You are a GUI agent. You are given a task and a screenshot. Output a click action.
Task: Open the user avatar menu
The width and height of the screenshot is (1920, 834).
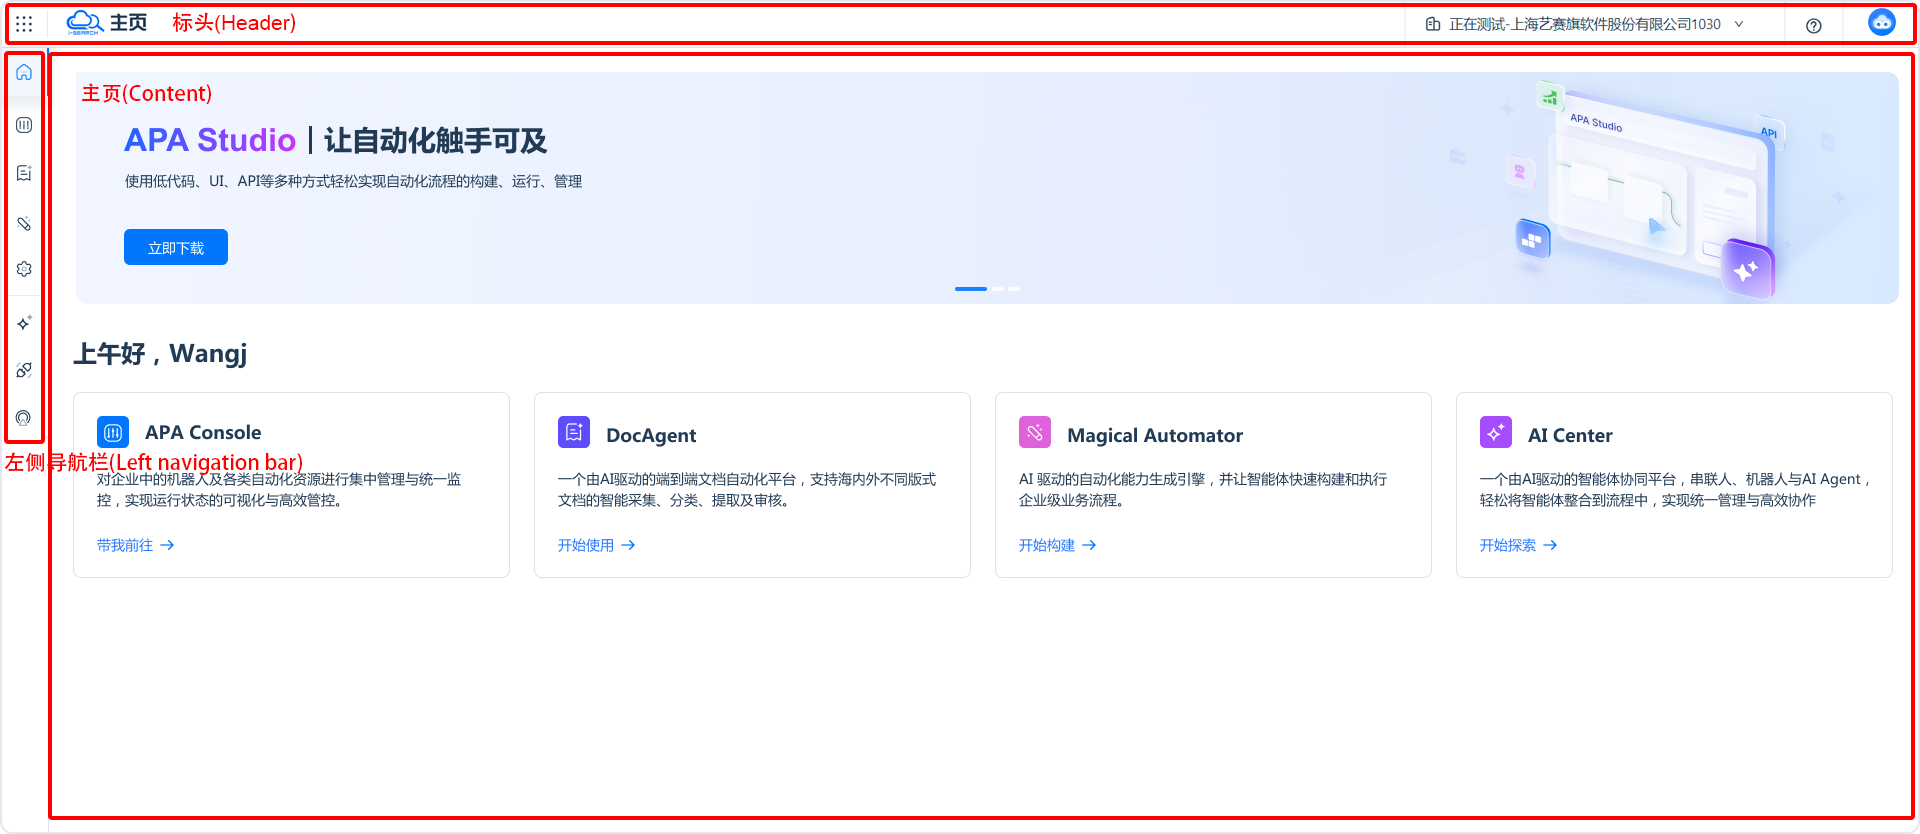(x=1882, y=22)
